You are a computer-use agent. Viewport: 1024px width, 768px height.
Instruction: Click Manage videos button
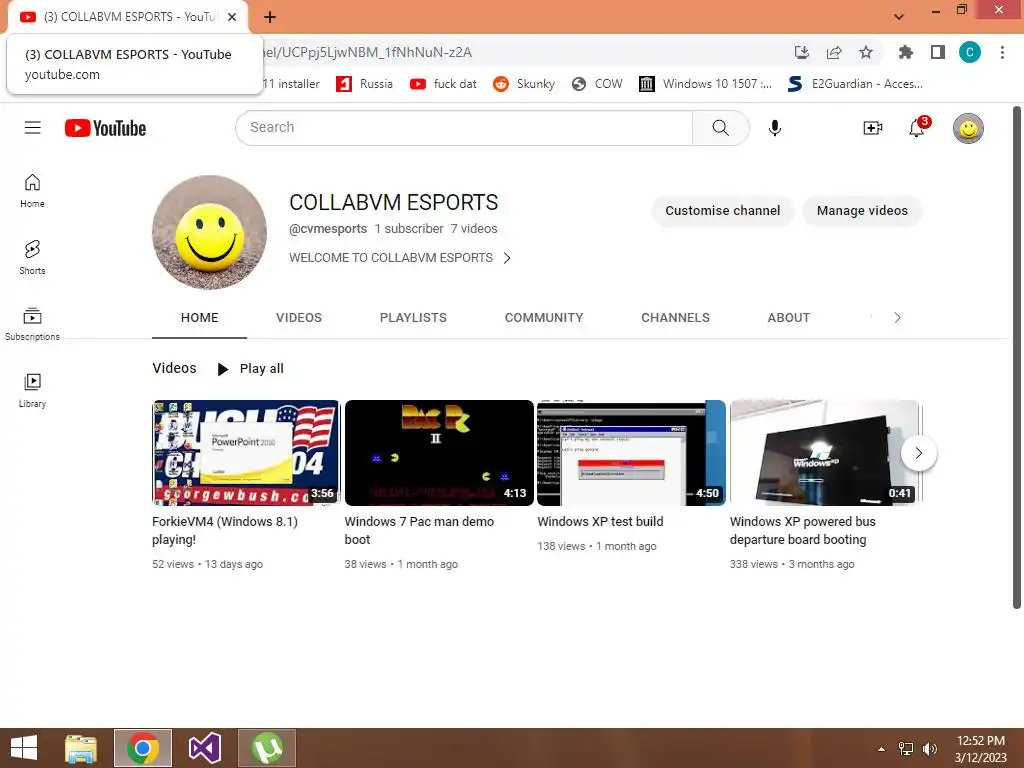[862, 210]
